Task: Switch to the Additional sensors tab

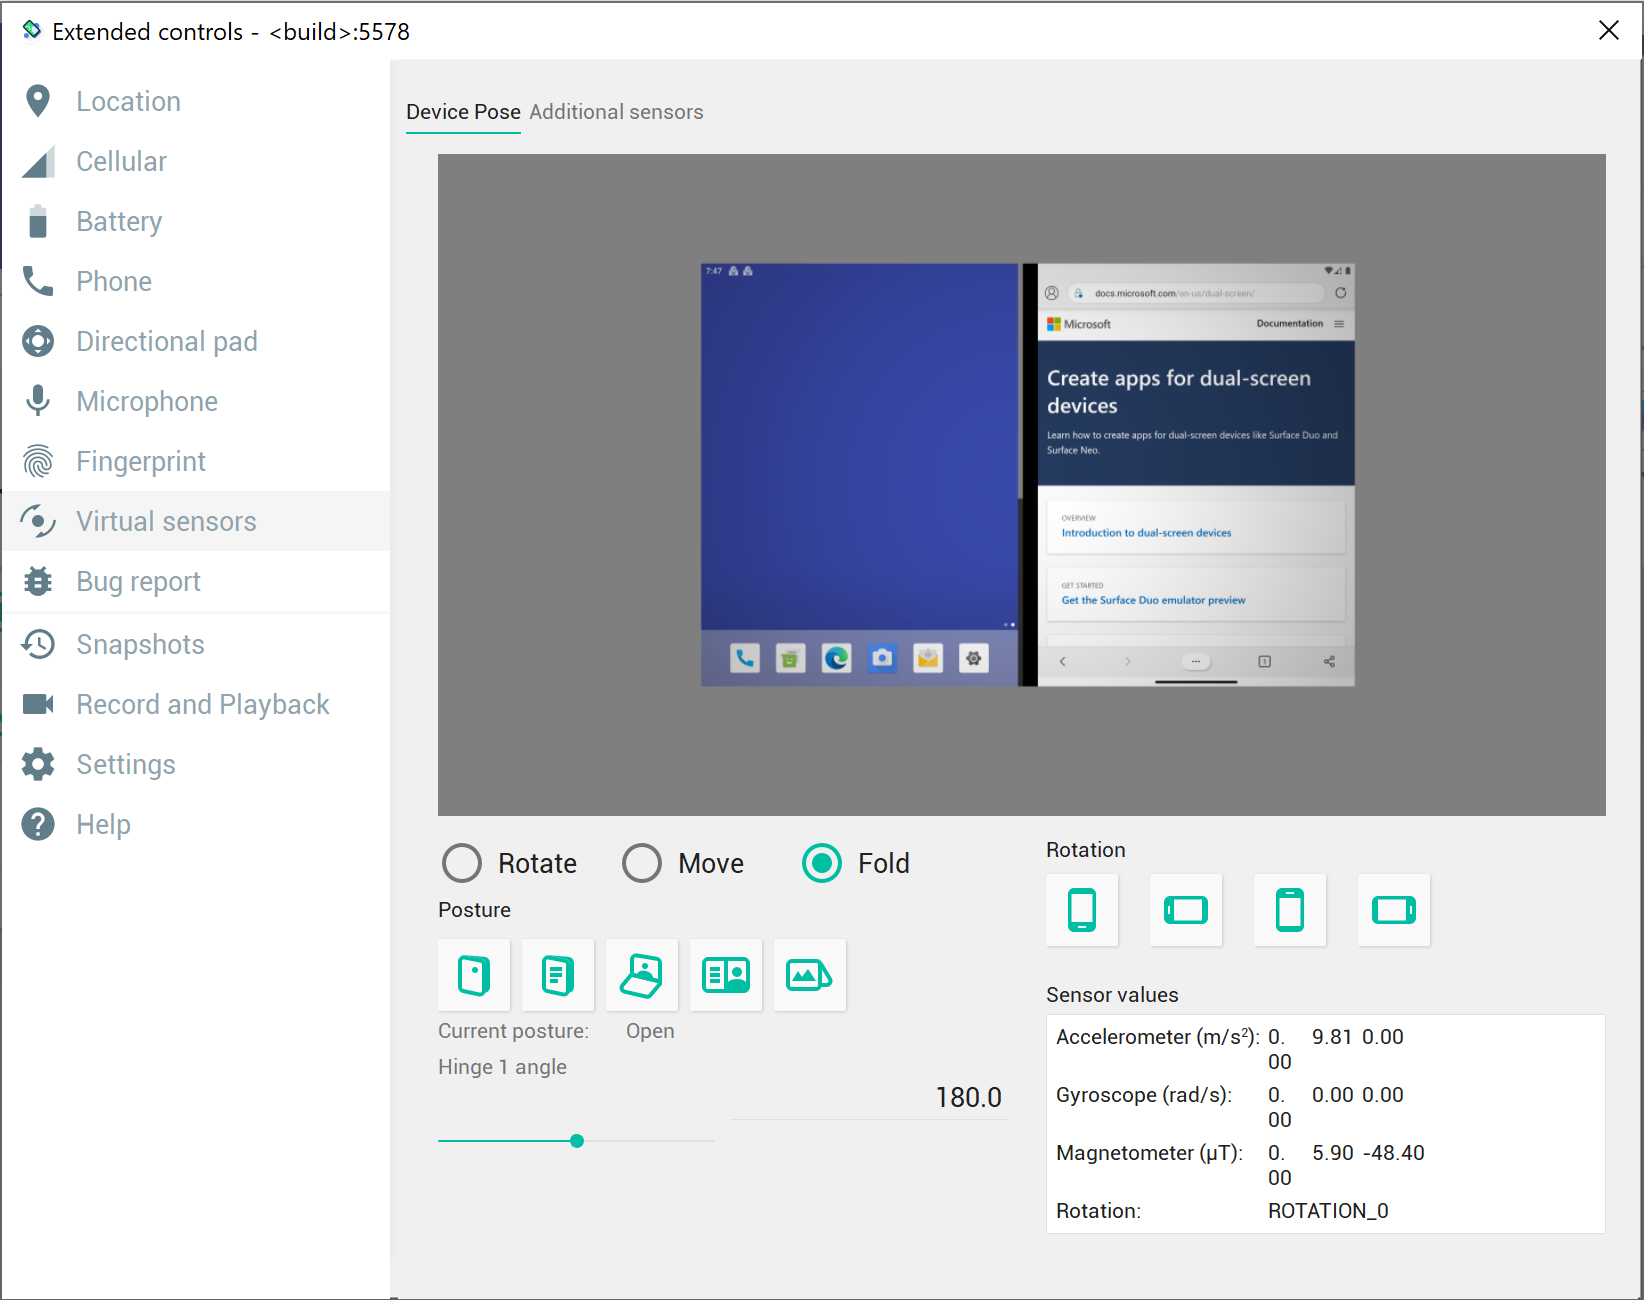Action: coord(616,112)
